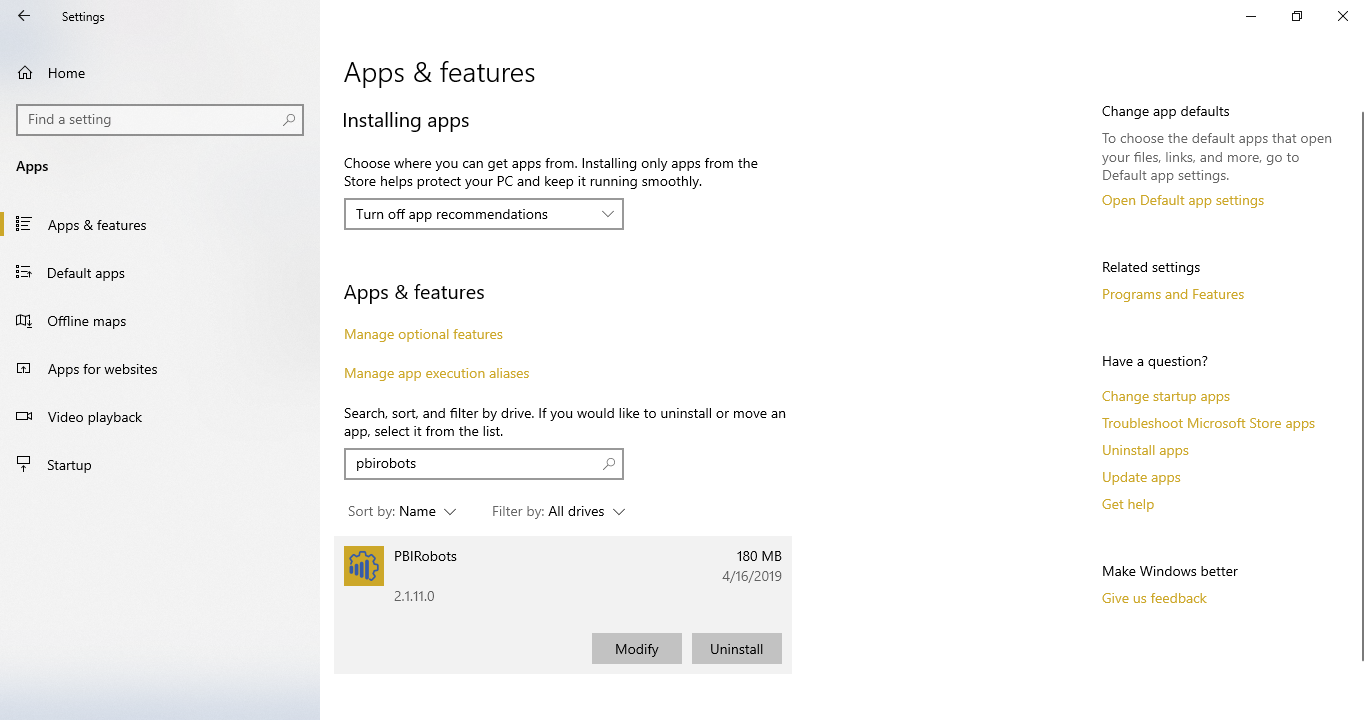
Task: Minimize the Settings window
Action: click(1251, 16)
